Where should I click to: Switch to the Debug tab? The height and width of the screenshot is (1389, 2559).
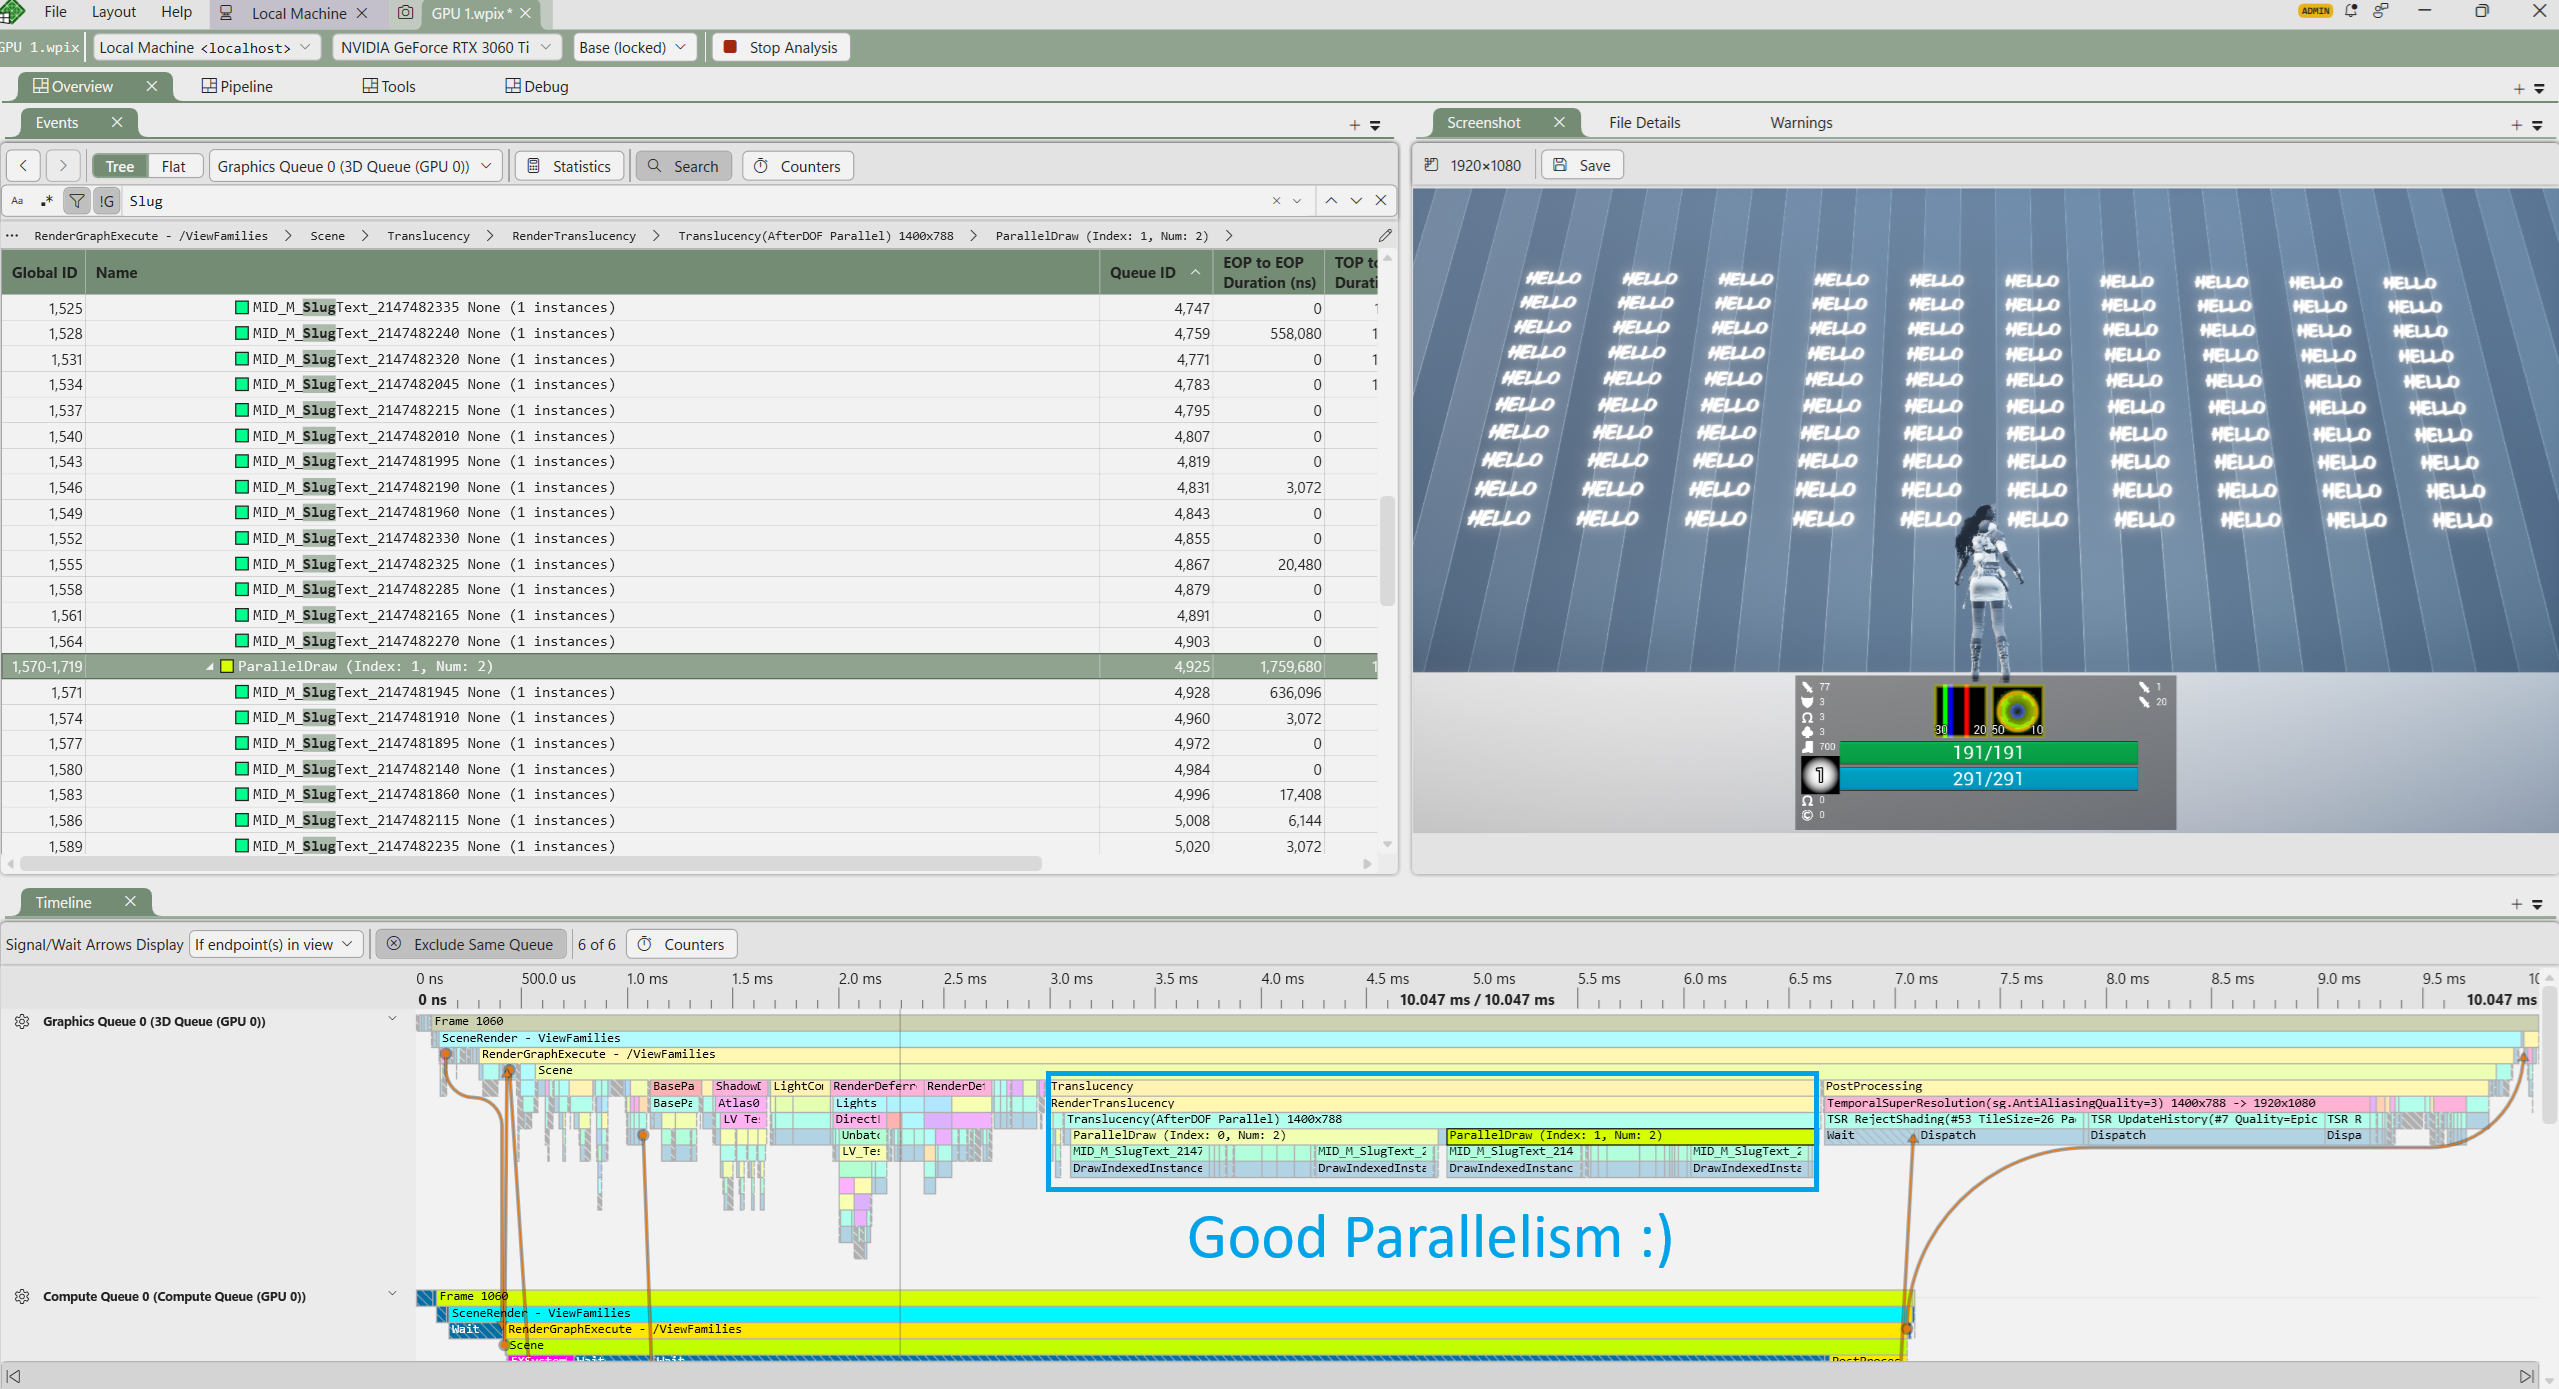coord(537,86)
